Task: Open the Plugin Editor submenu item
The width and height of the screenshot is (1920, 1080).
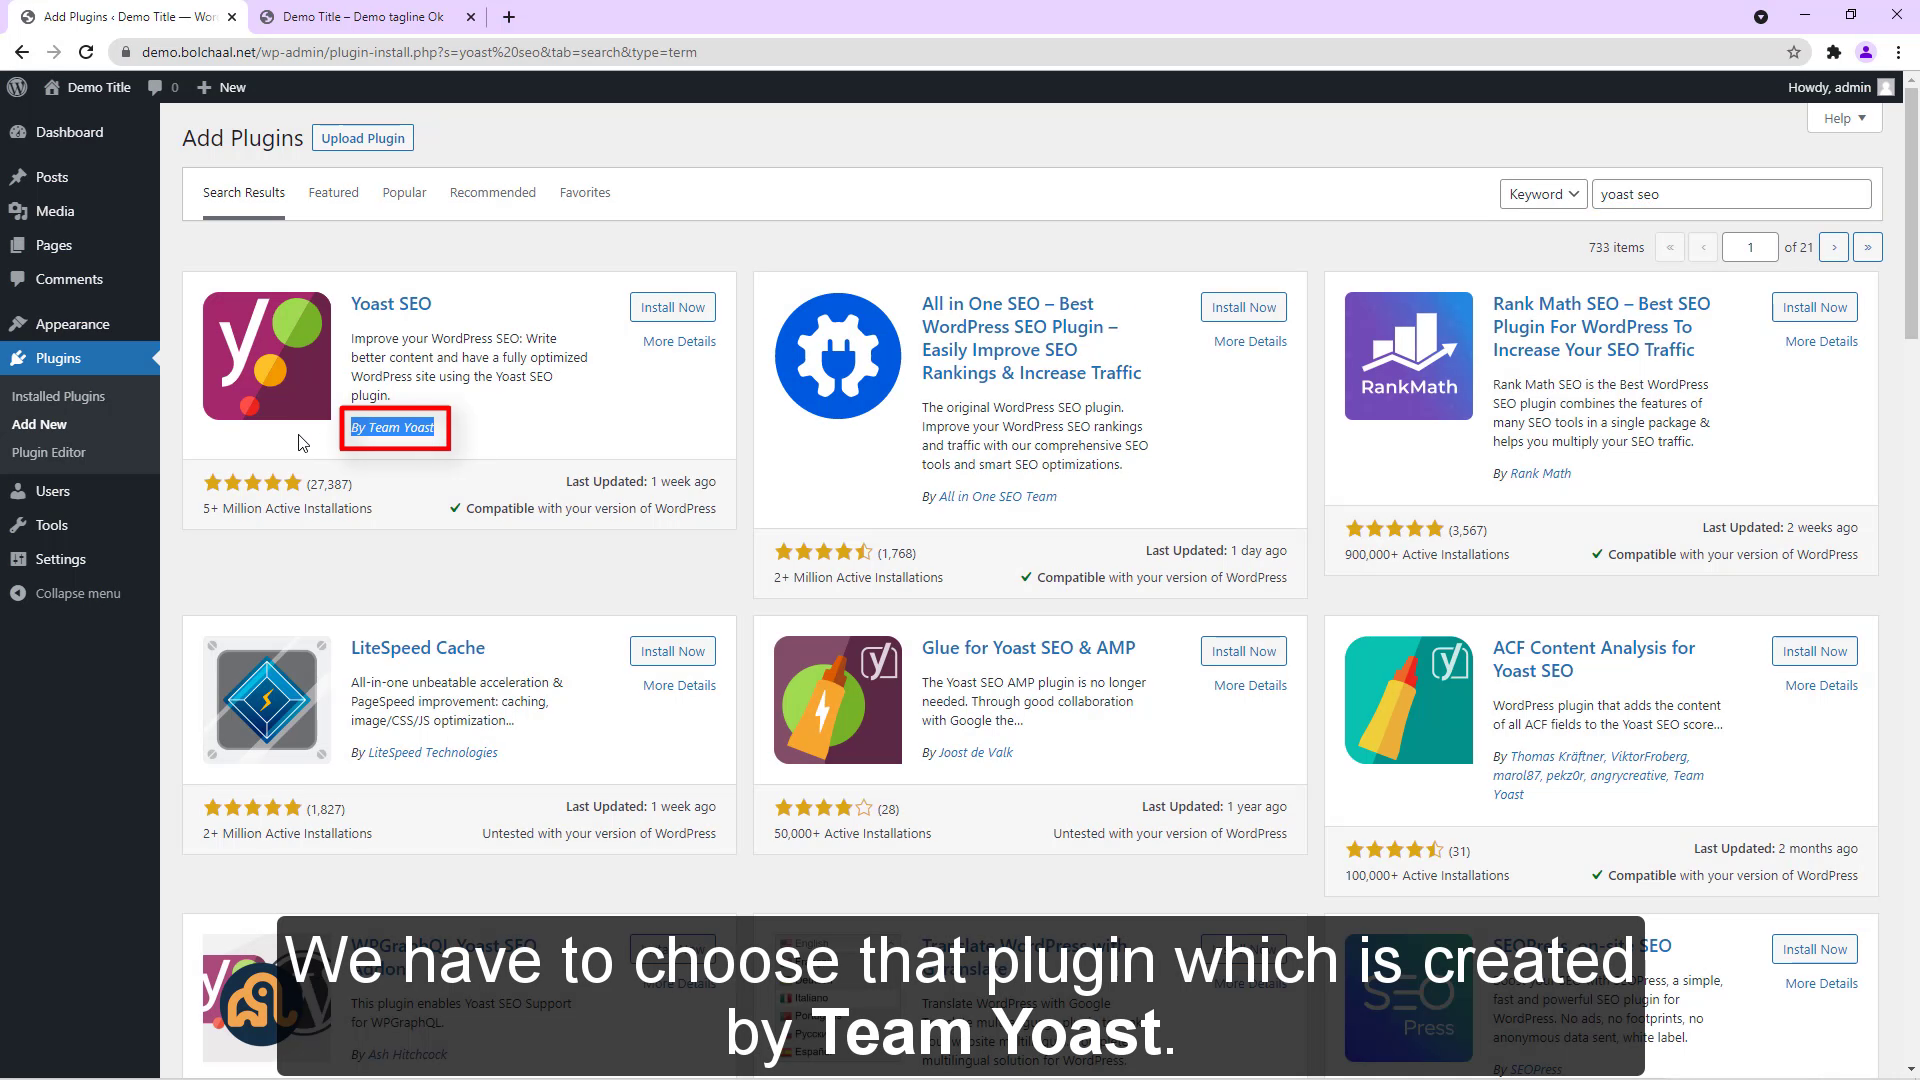Action: (48, 452)
